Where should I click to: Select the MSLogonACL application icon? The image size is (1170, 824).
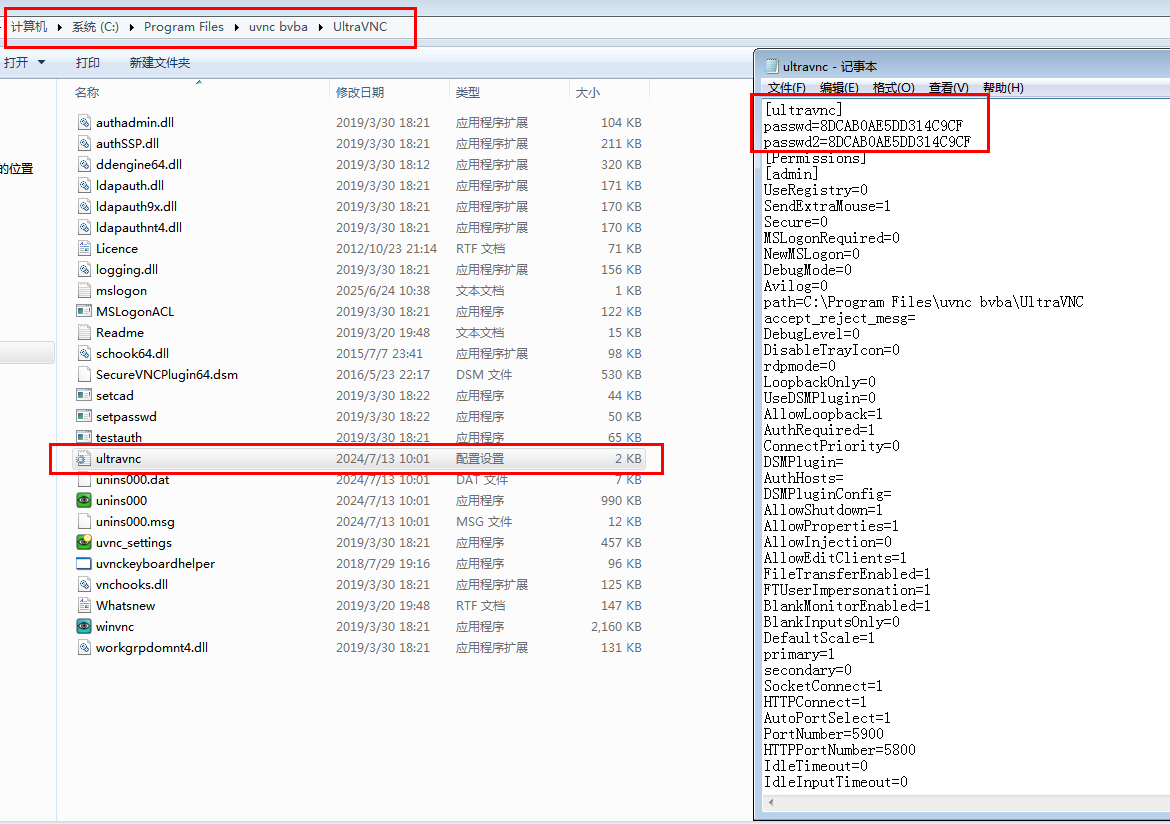point(84,311)
